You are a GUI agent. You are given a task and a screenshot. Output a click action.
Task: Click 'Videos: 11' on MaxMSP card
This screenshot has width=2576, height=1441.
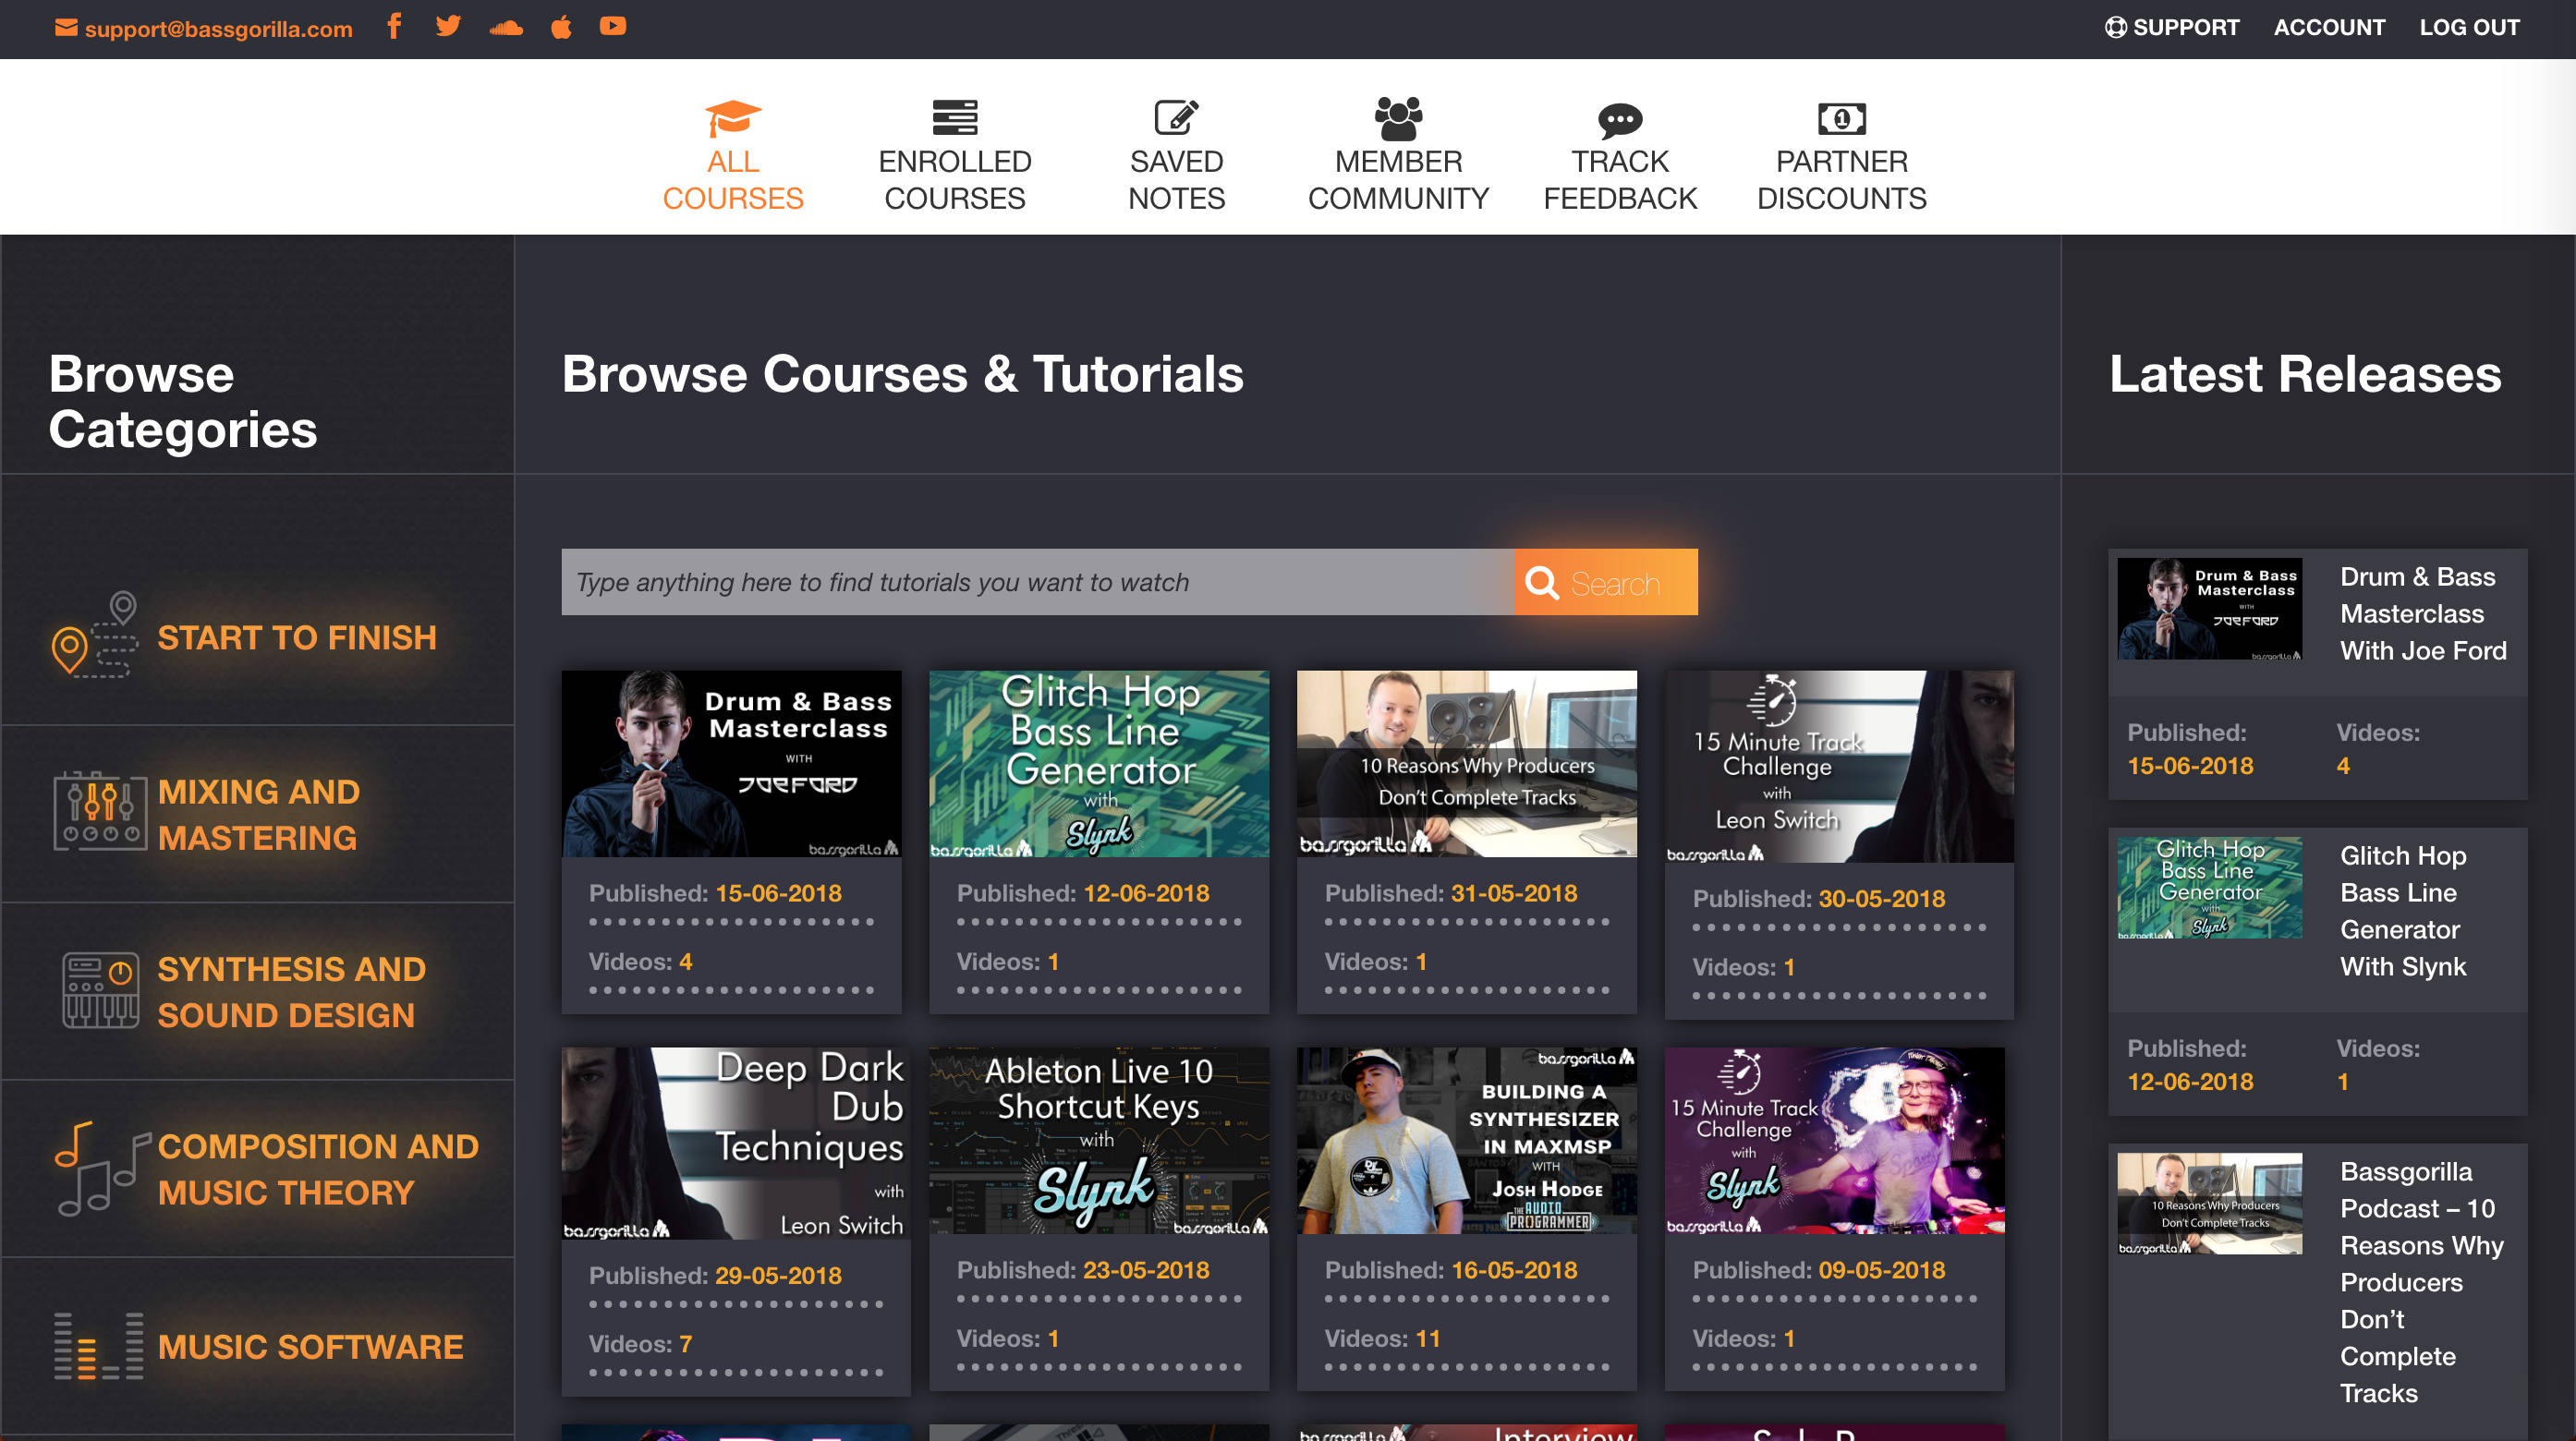1382,1338
